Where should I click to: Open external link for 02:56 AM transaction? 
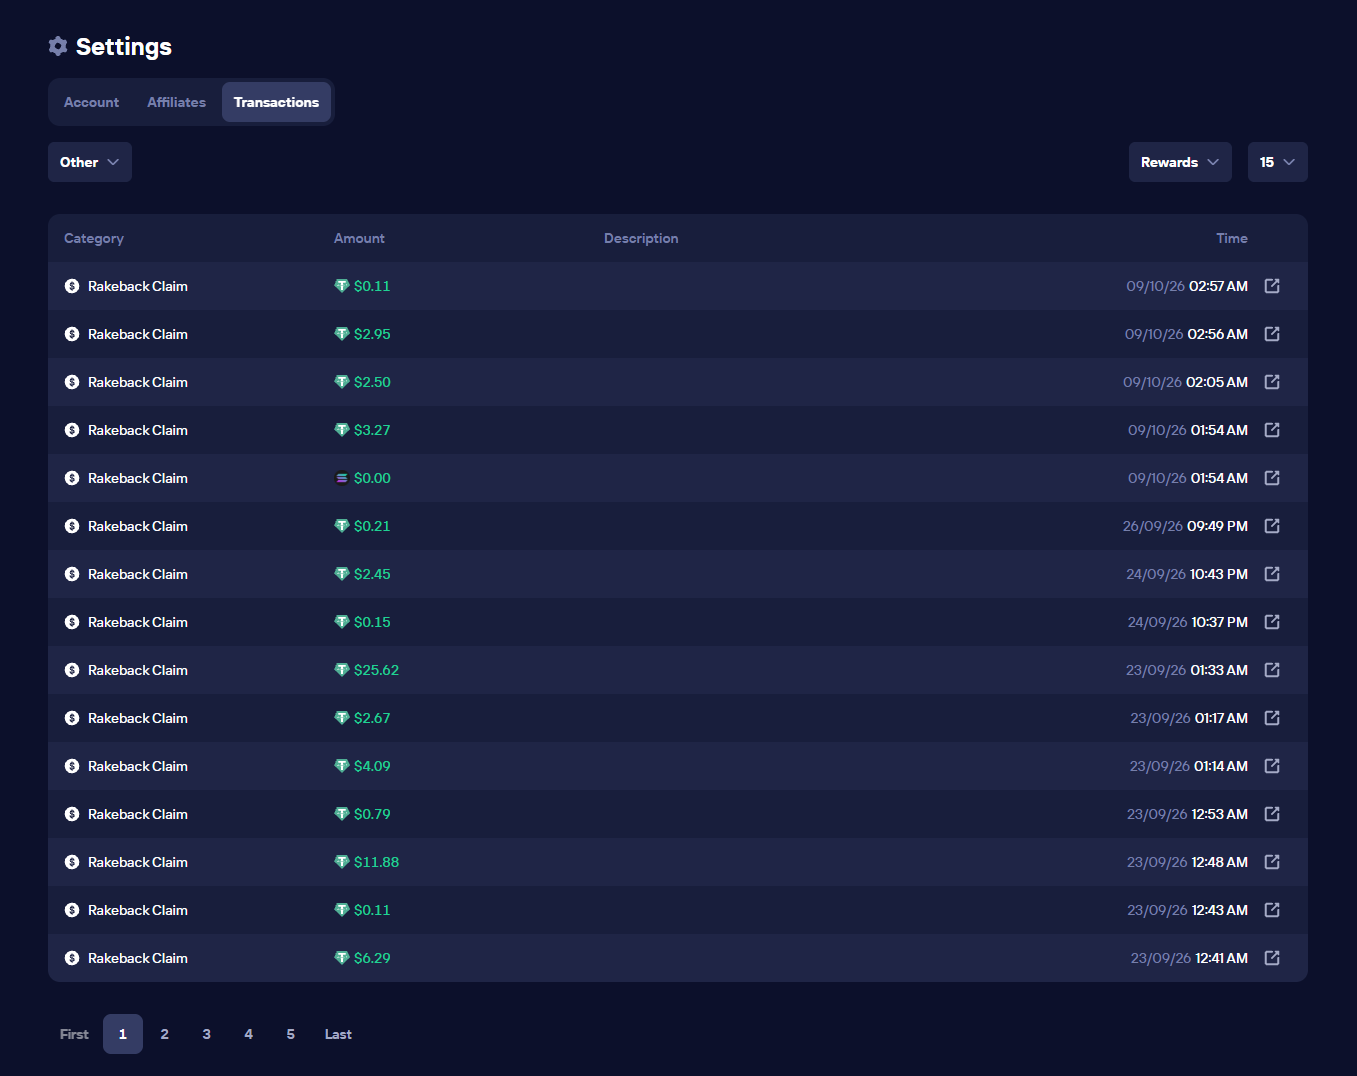[x=1272, y=334]
